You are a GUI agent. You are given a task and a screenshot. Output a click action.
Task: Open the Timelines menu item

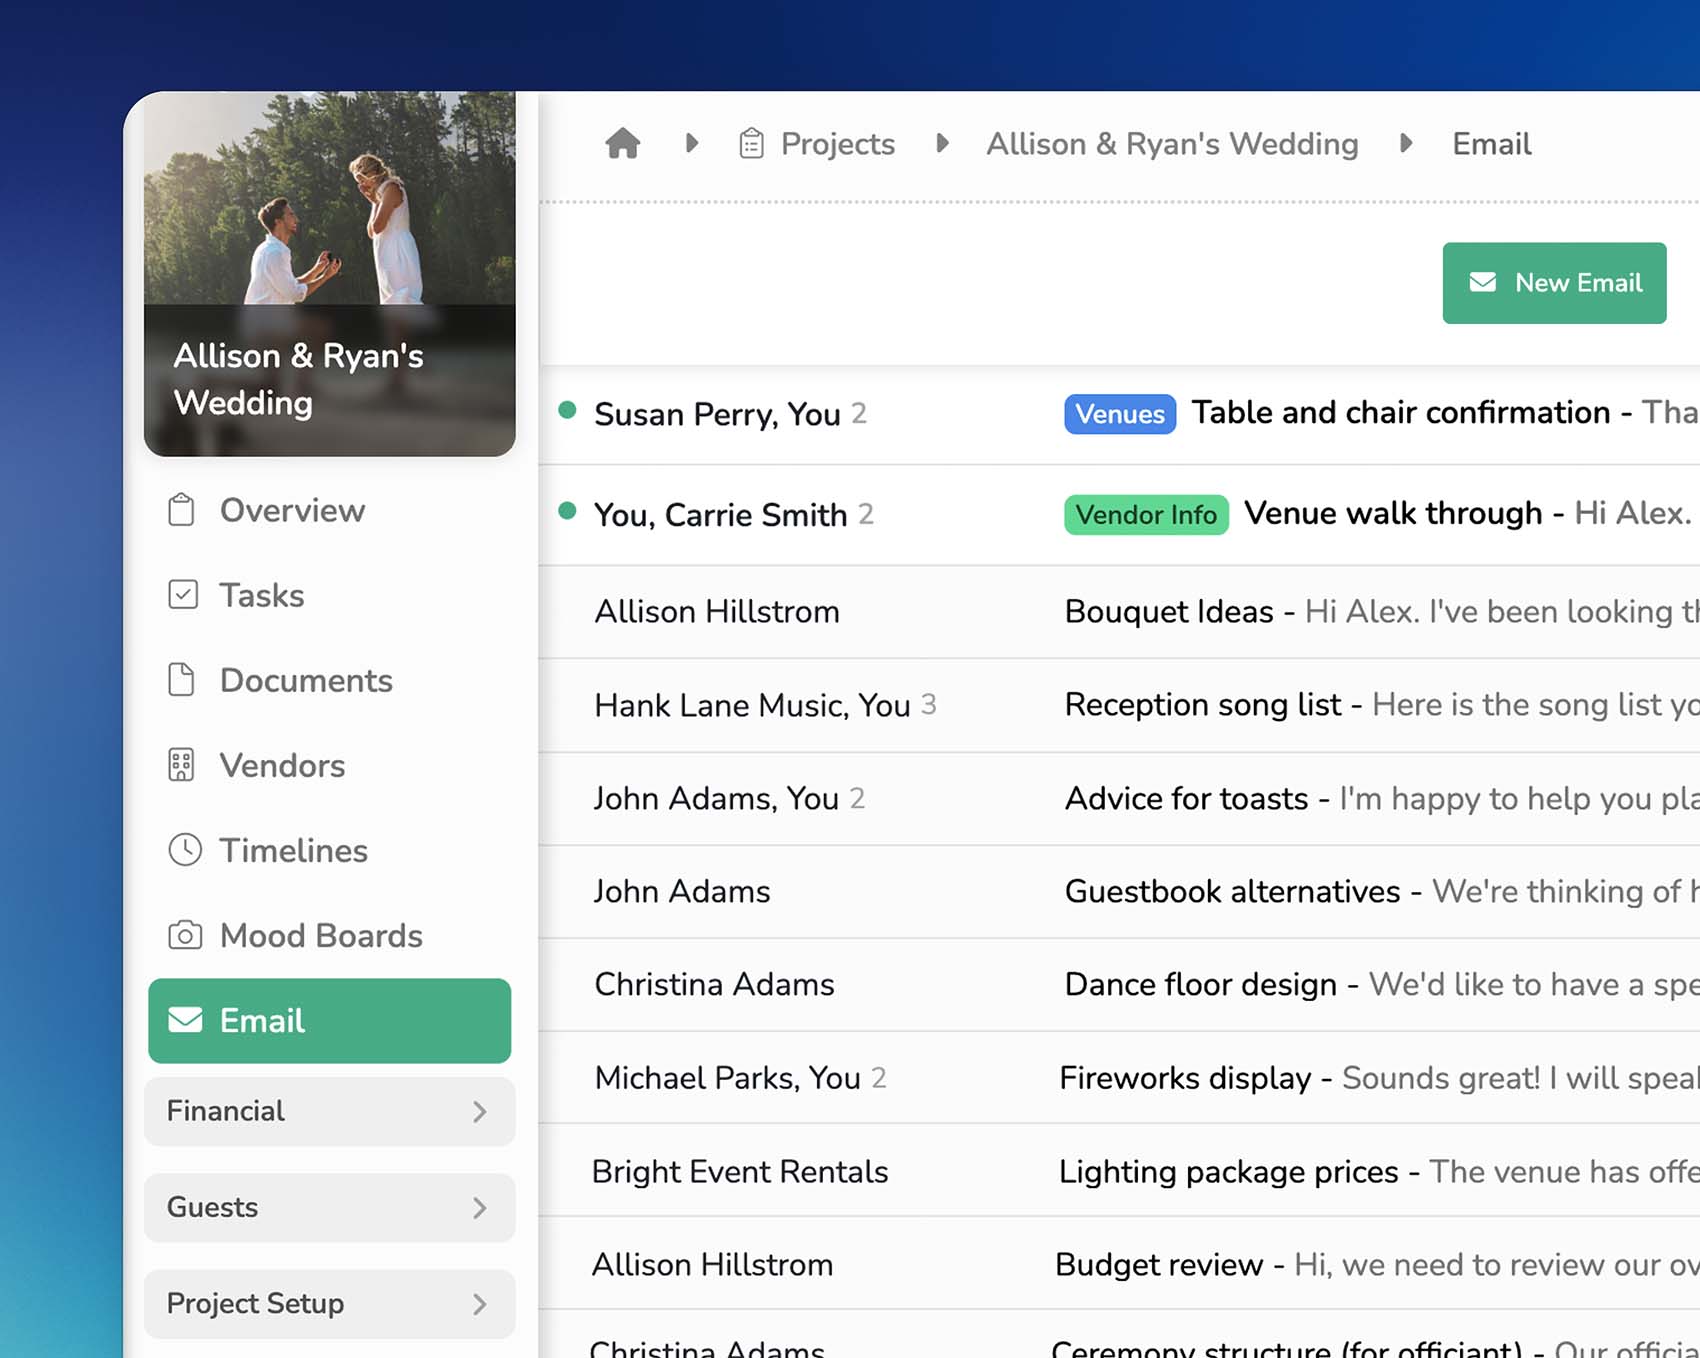coord(329,850)
